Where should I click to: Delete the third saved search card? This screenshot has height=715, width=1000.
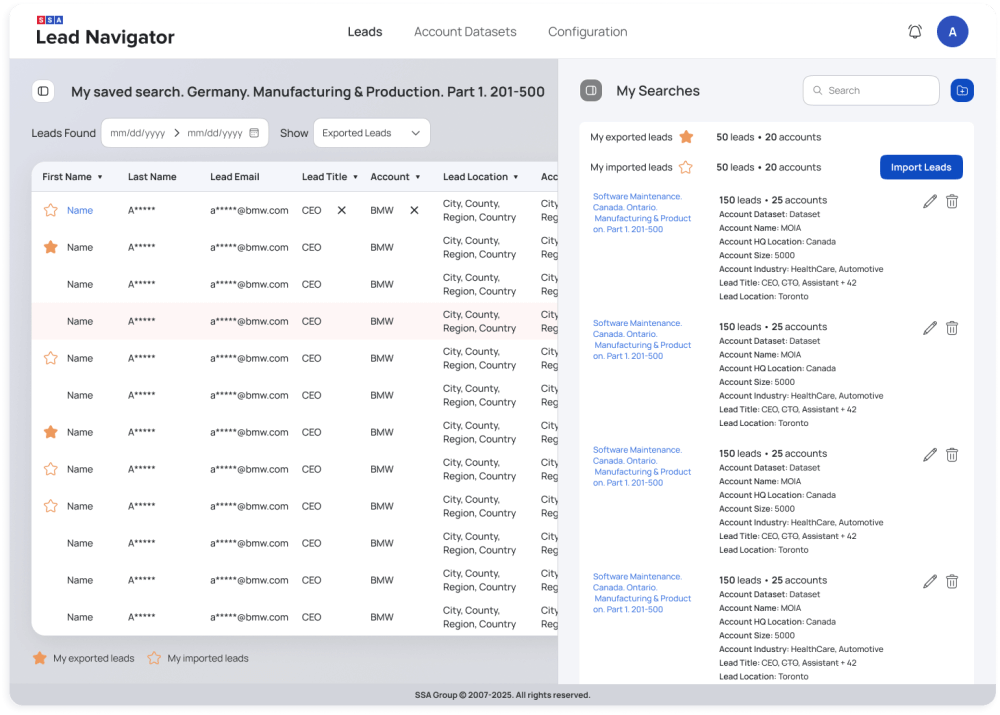(x=952, y=455)
